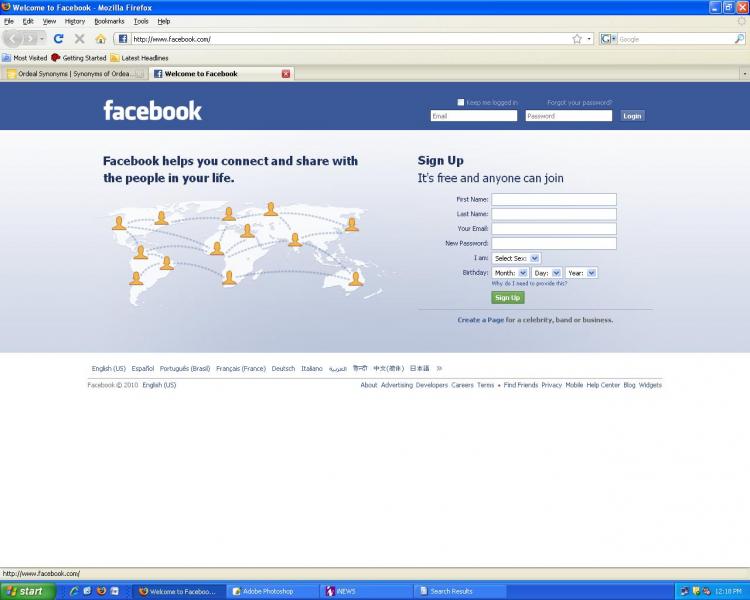Click the Stop loading X icon
The image size is (750, 600).
[x=79, y=39]
